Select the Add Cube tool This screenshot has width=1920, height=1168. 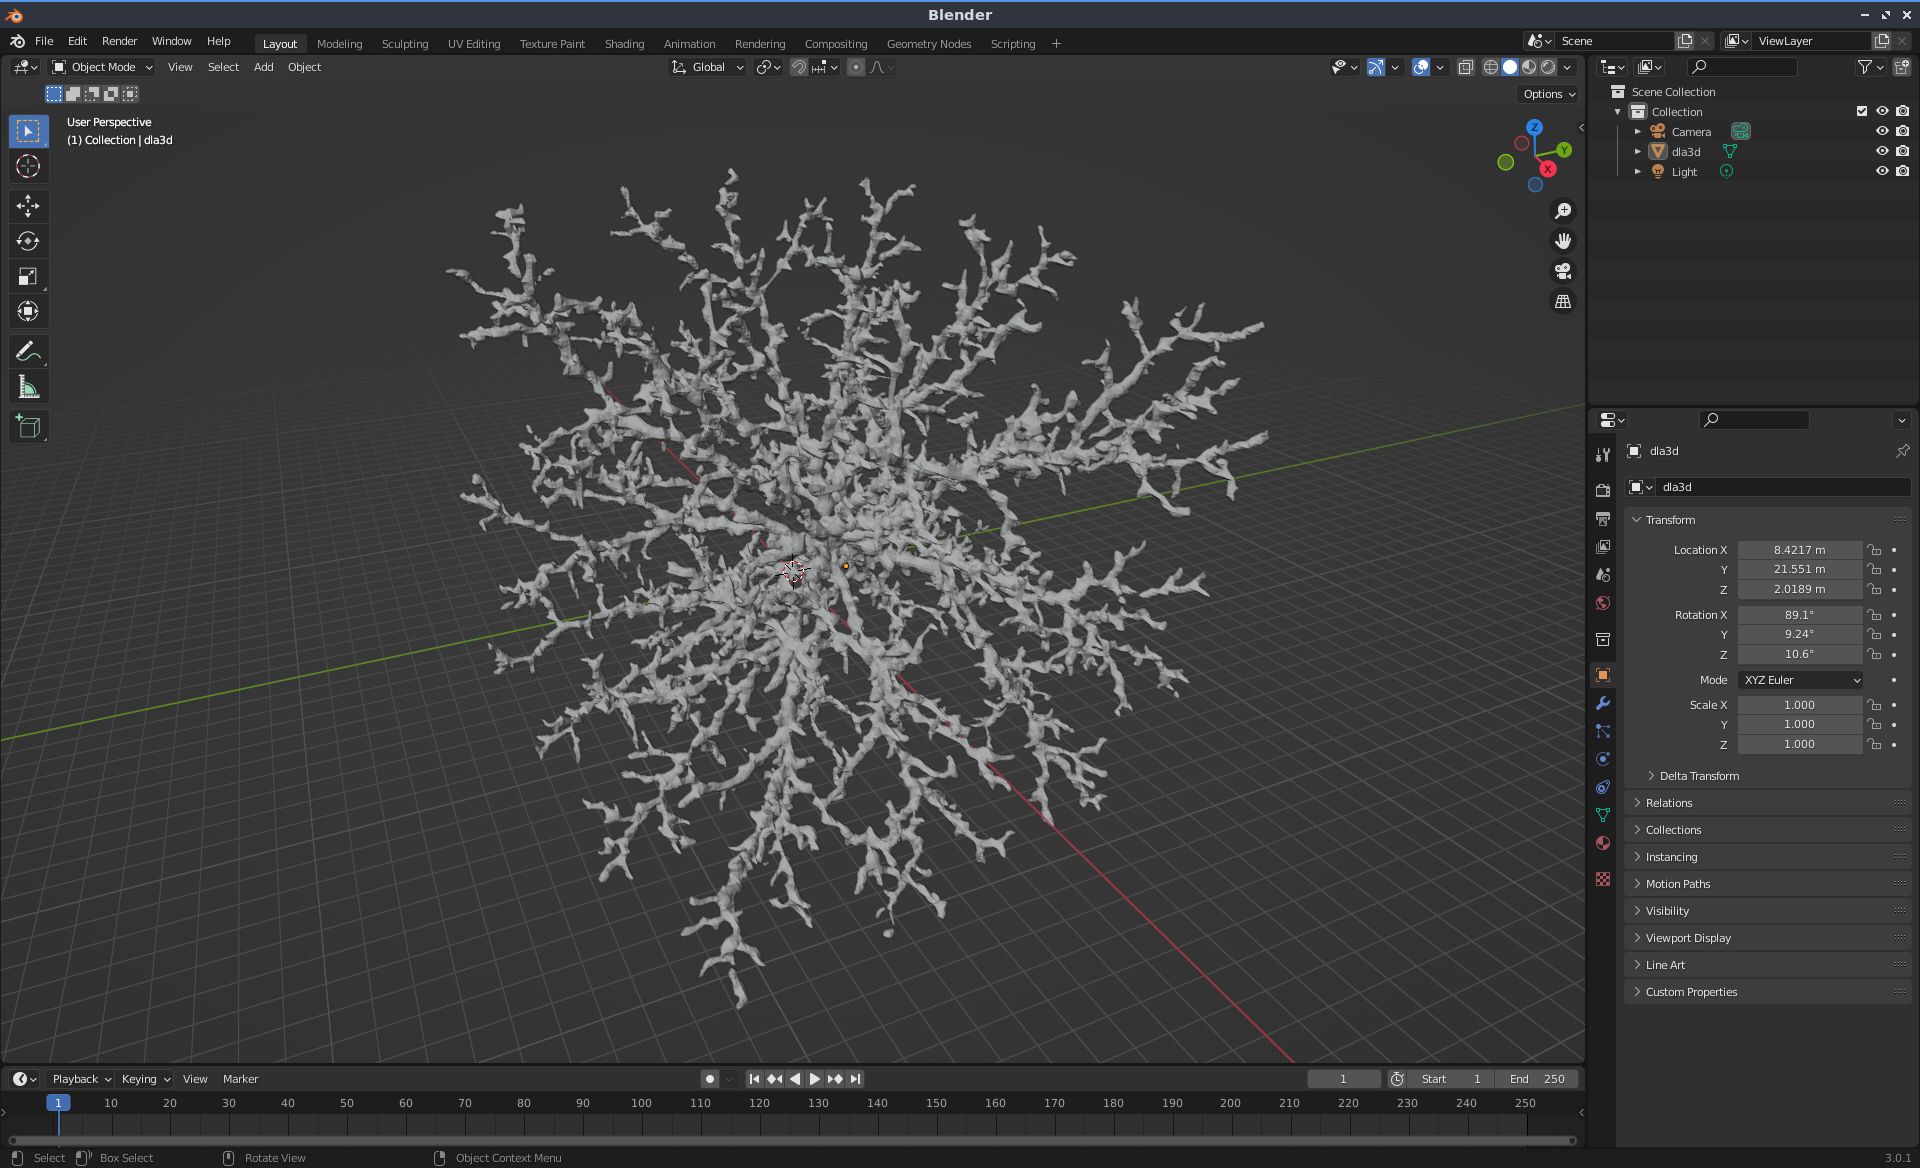[x=28, y=427]
